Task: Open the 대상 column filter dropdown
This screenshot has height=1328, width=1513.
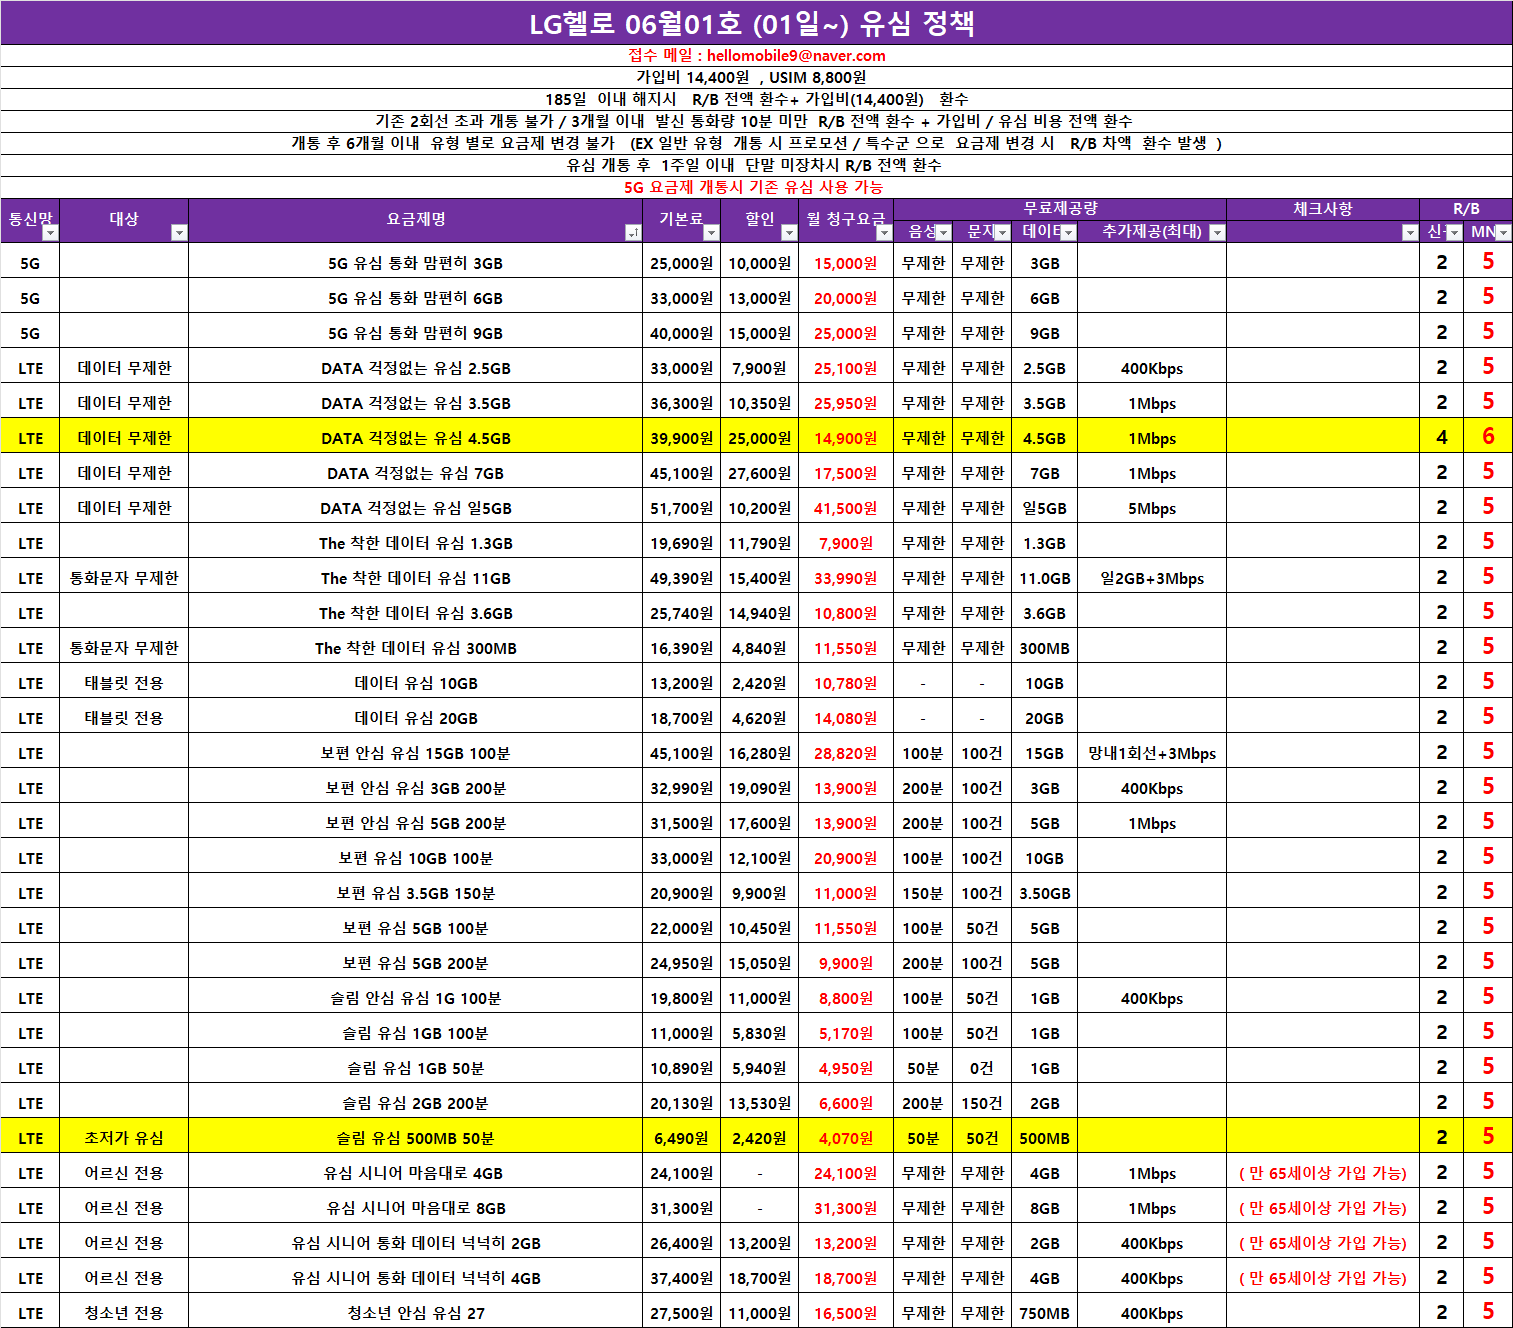Action: click(179, 233)
